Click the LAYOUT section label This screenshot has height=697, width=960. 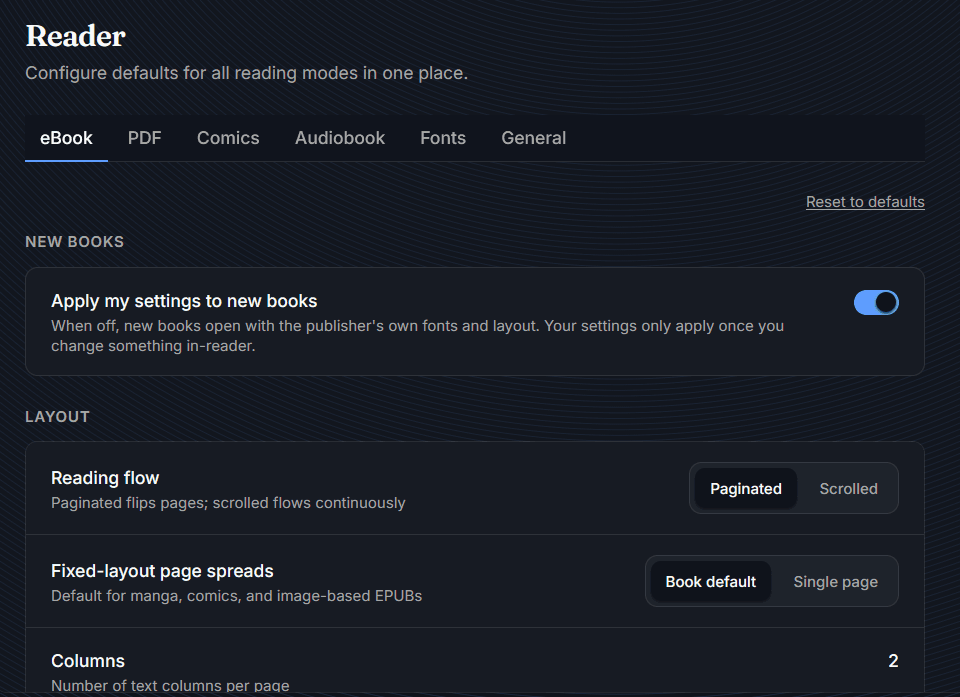tap(58, 417)
